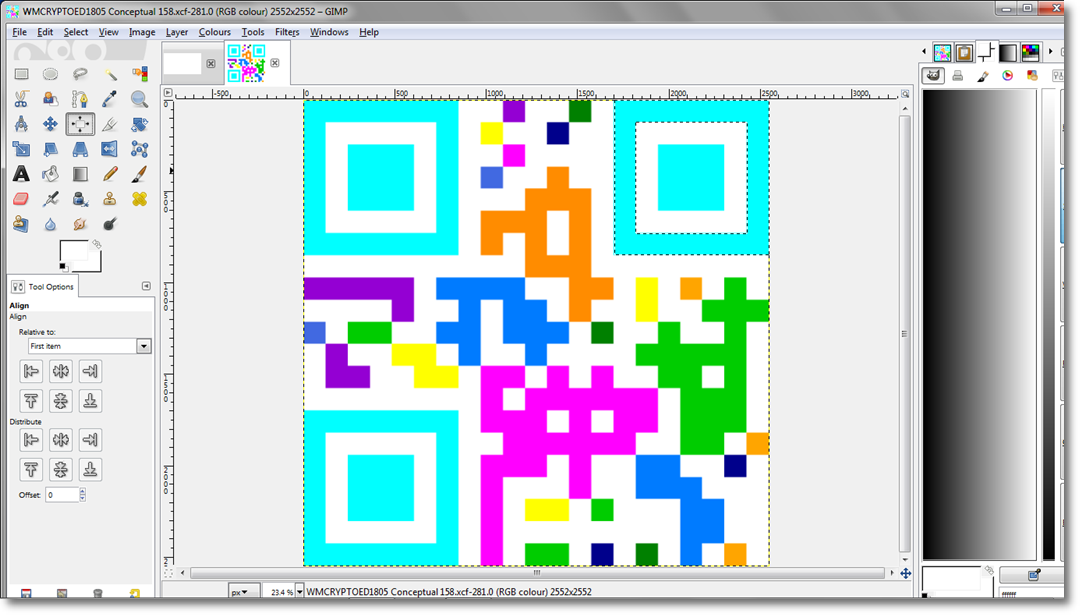Select the Perspective Clone tool
Viewport: 1080px width, 615px height.
21,224
